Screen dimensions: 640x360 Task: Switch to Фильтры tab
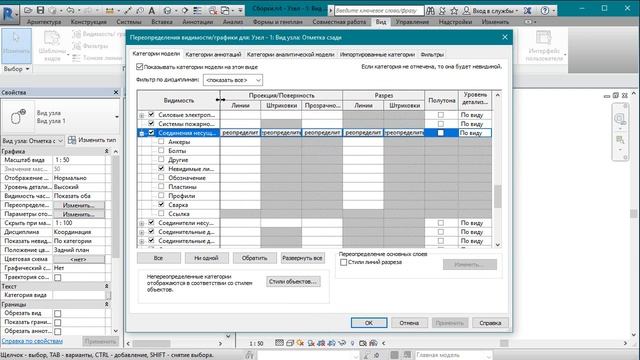click(432, 54)
